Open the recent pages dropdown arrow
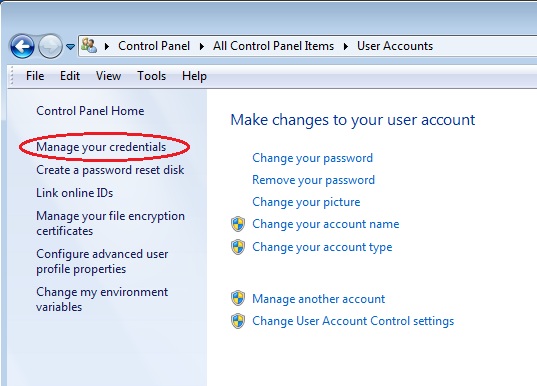This screenshot has width=537, height=386. (x=71, y=46)
